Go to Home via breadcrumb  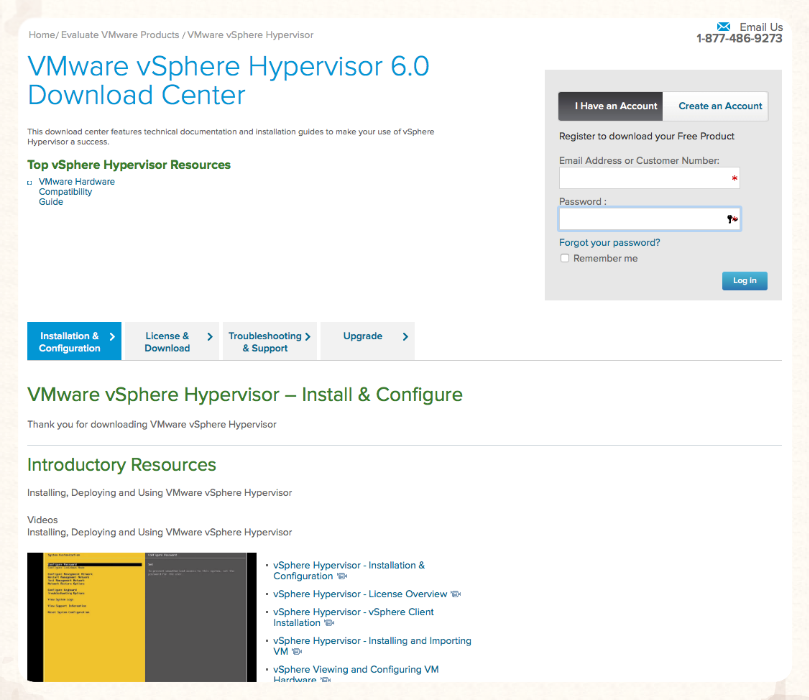41,35
